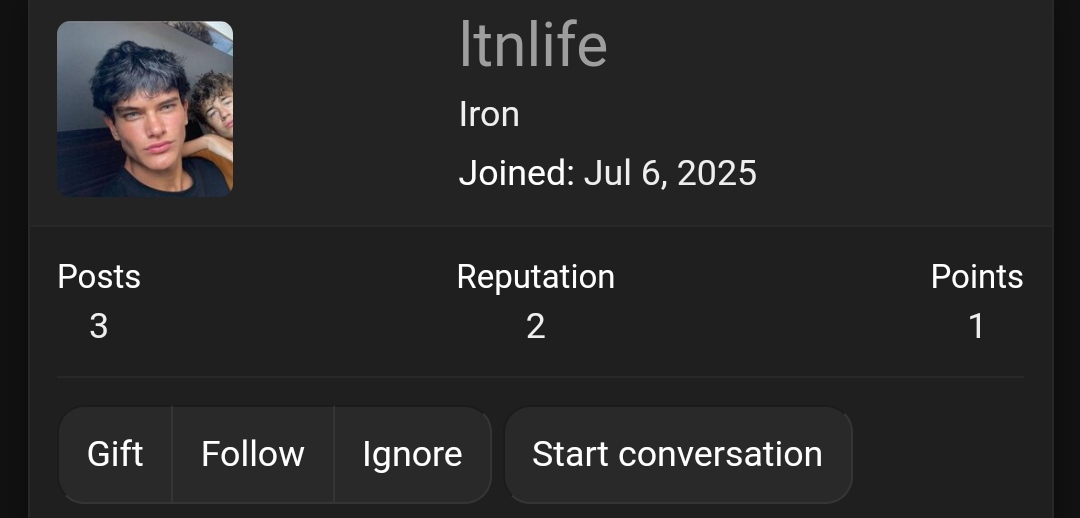Select the Iron rank title
The image size is (1080, 518).
coord(489,114)
